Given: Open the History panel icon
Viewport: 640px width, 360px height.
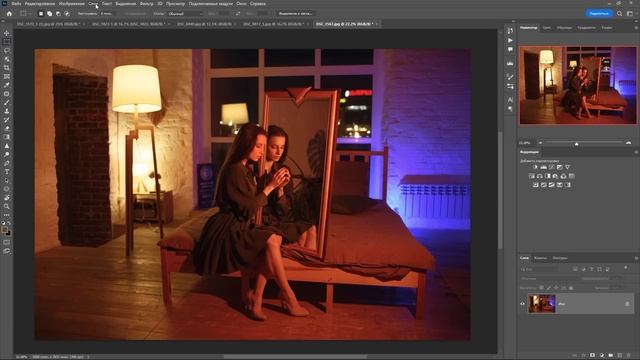Looking at the screenshot, I should (510, 31).
